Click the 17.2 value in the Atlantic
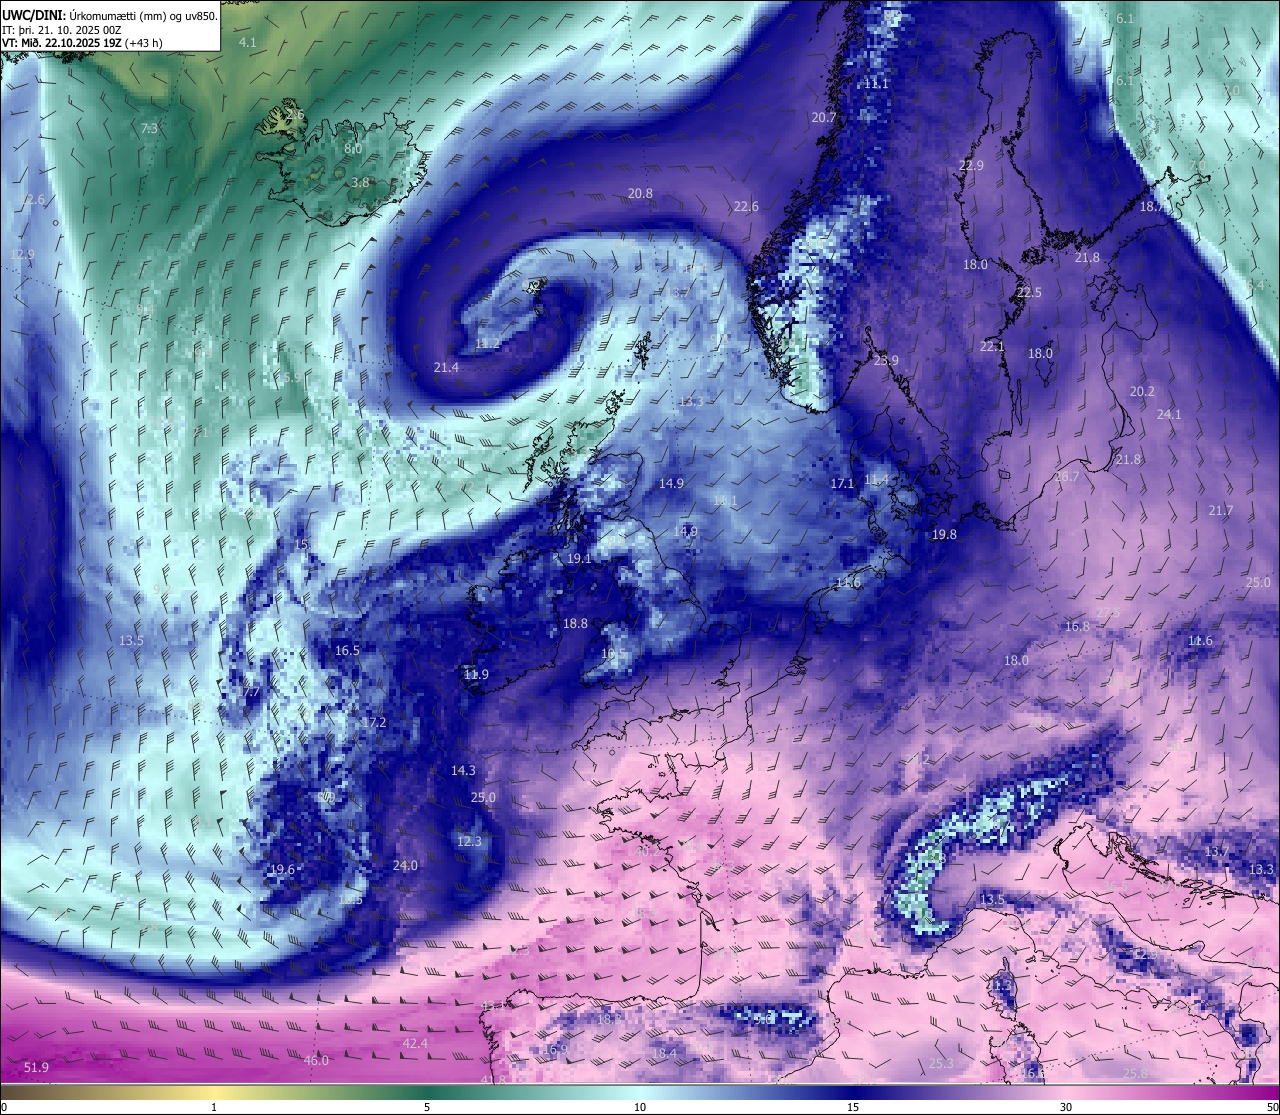Image resolution: width=1280 pixels, height=1115 pixels. [374, 723]
